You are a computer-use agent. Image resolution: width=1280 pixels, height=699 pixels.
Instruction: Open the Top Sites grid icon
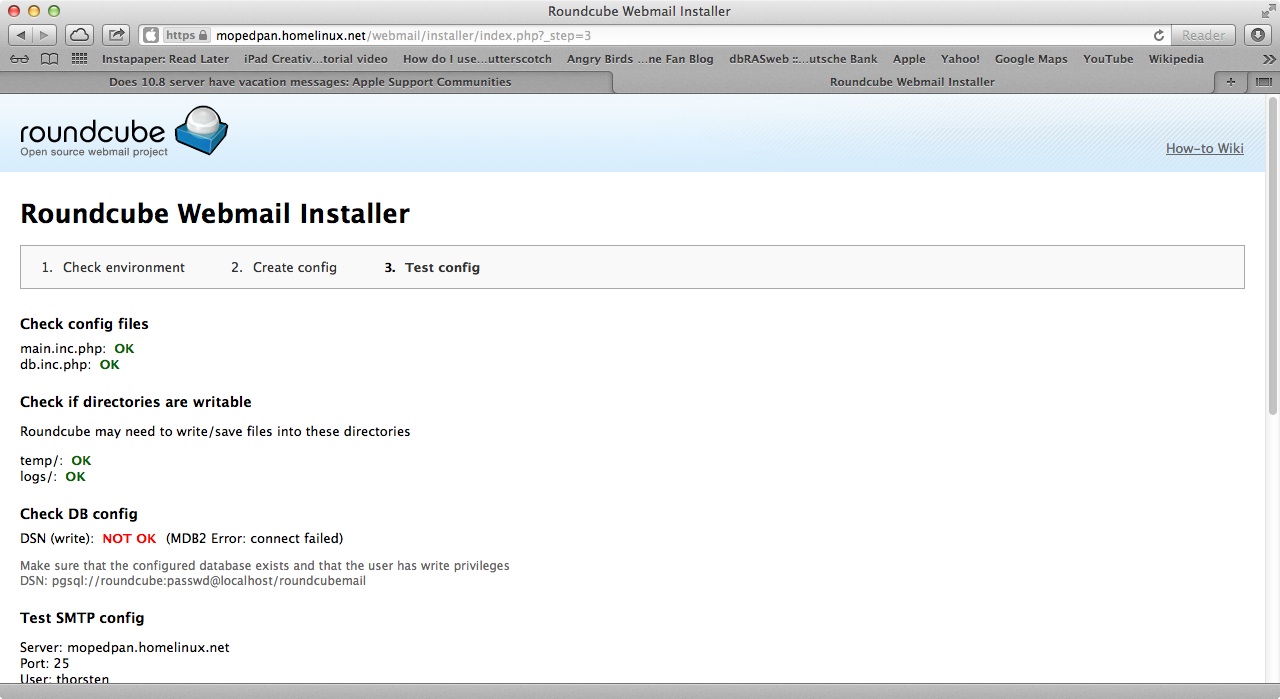point(79,59)
